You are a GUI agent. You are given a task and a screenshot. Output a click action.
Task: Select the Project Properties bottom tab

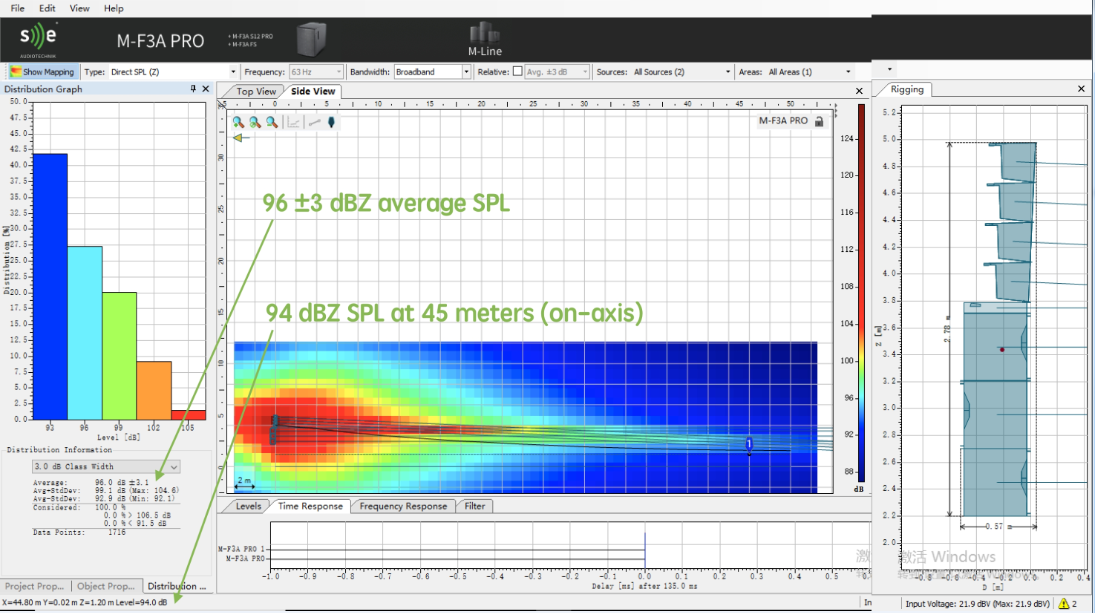(x=35, y=586)
